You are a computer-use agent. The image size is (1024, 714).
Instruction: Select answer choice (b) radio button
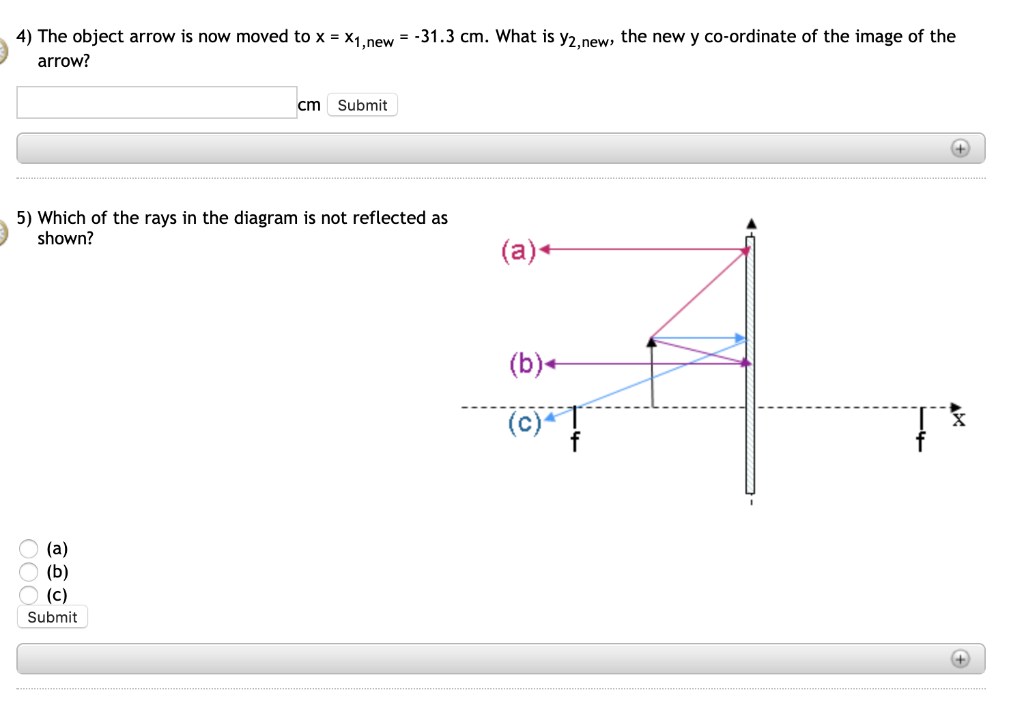(28, 571)
